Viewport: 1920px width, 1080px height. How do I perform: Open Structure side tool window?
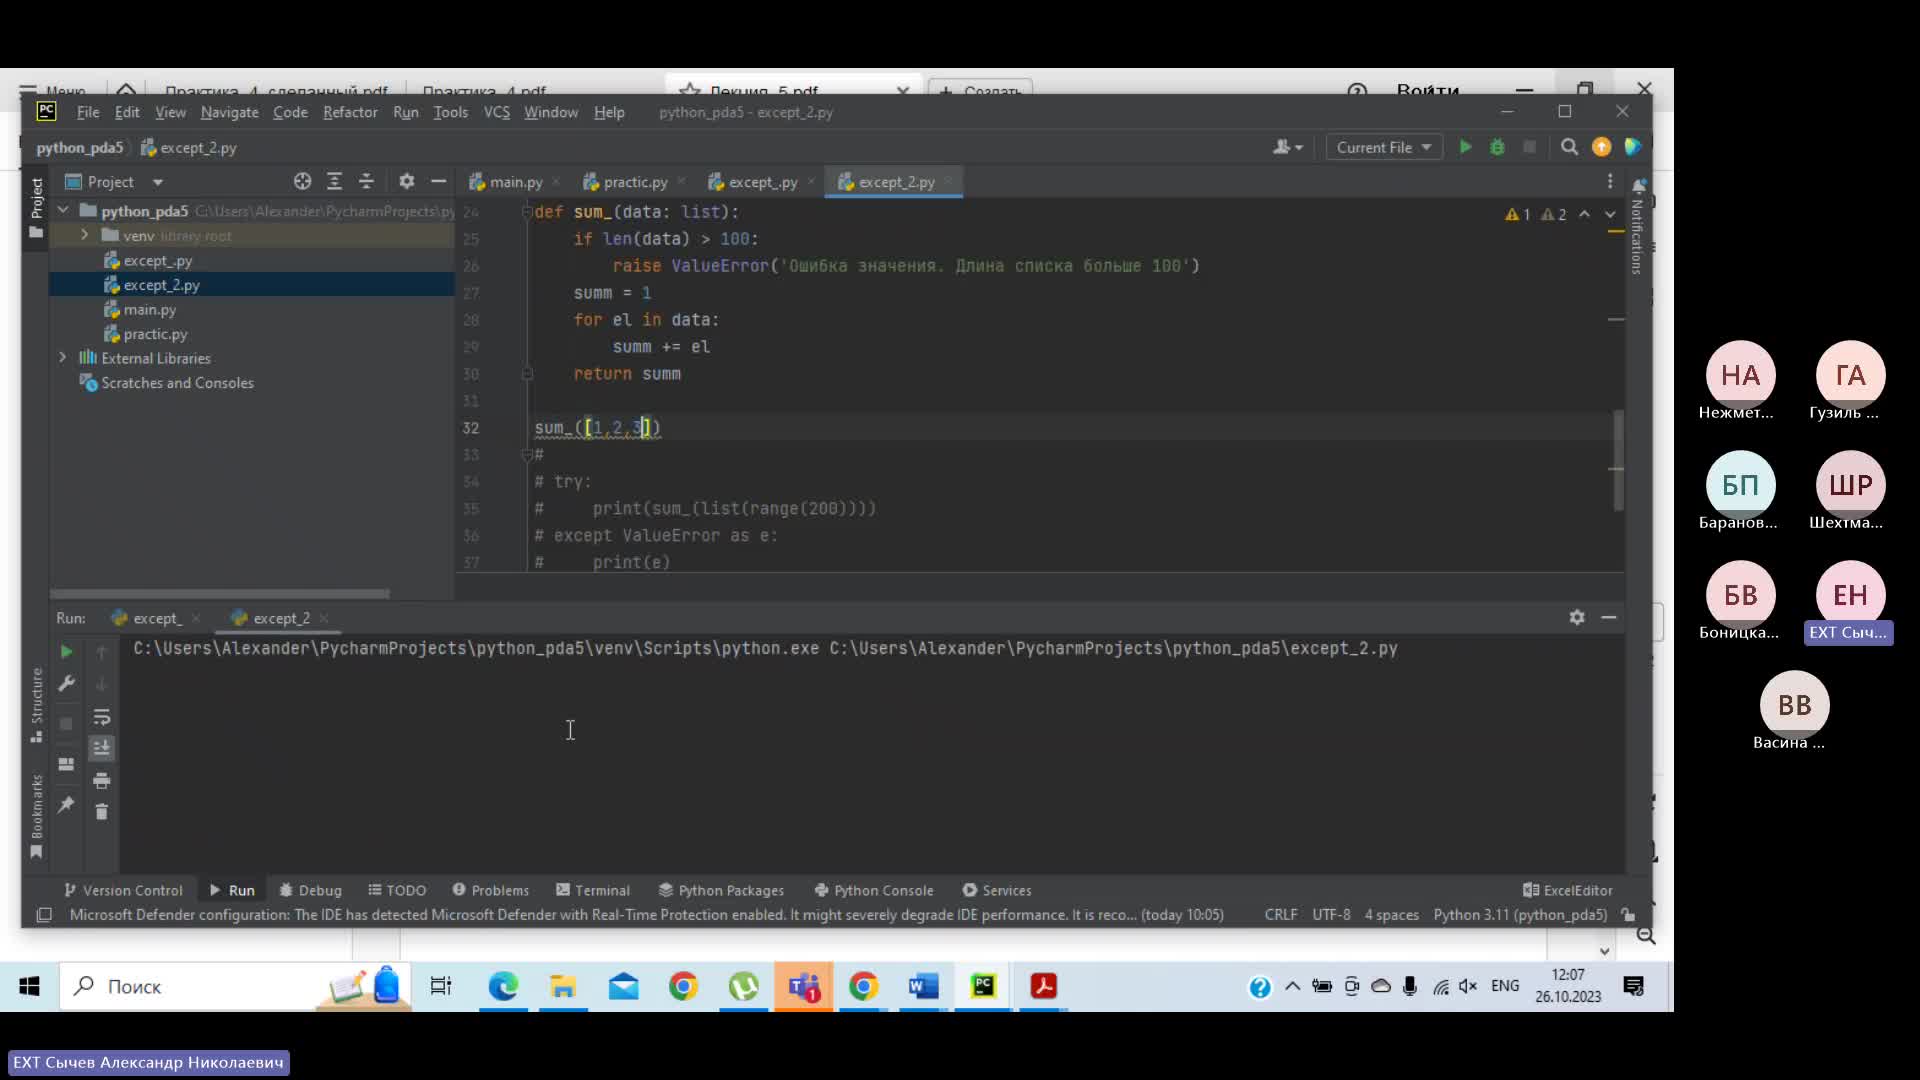click(x=37, y=704)
